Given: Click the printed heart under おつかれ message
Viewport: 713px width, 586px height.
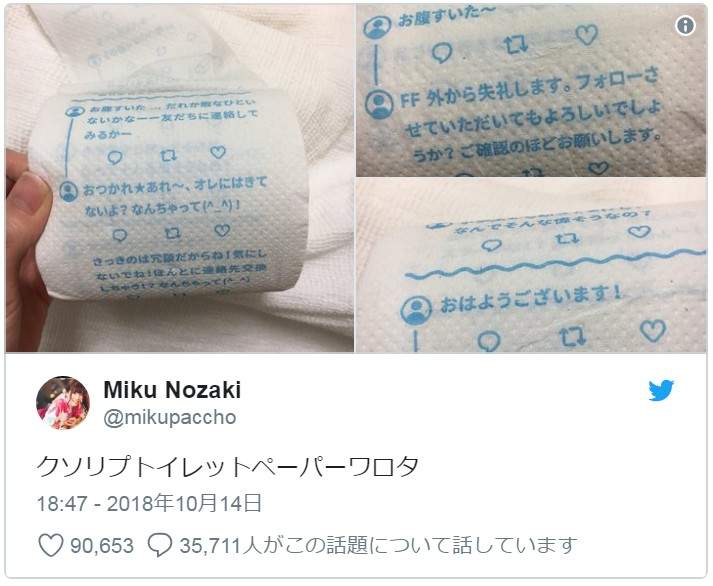Looking at the screenshot, I should (x=222, y=230).
